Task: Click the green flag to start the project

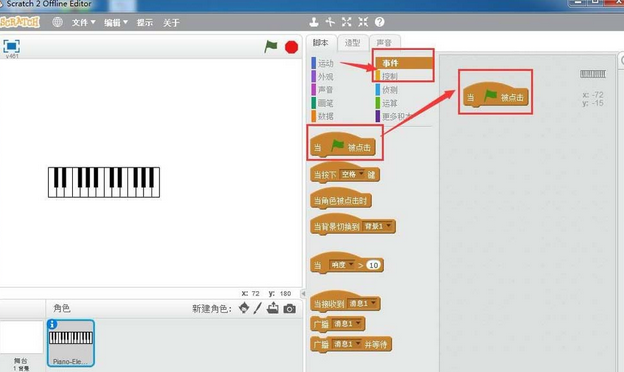Action: 271,47
